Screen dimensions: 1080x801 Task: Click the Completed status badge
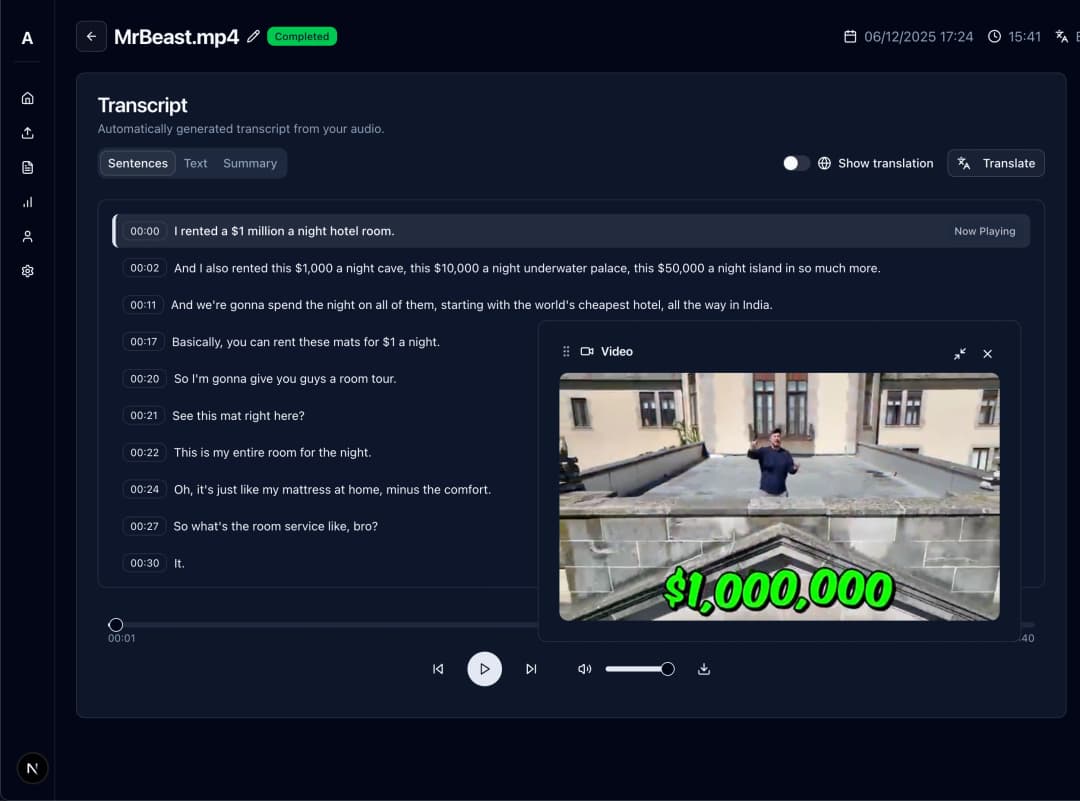pyautogui.click(x=302, y=37)
